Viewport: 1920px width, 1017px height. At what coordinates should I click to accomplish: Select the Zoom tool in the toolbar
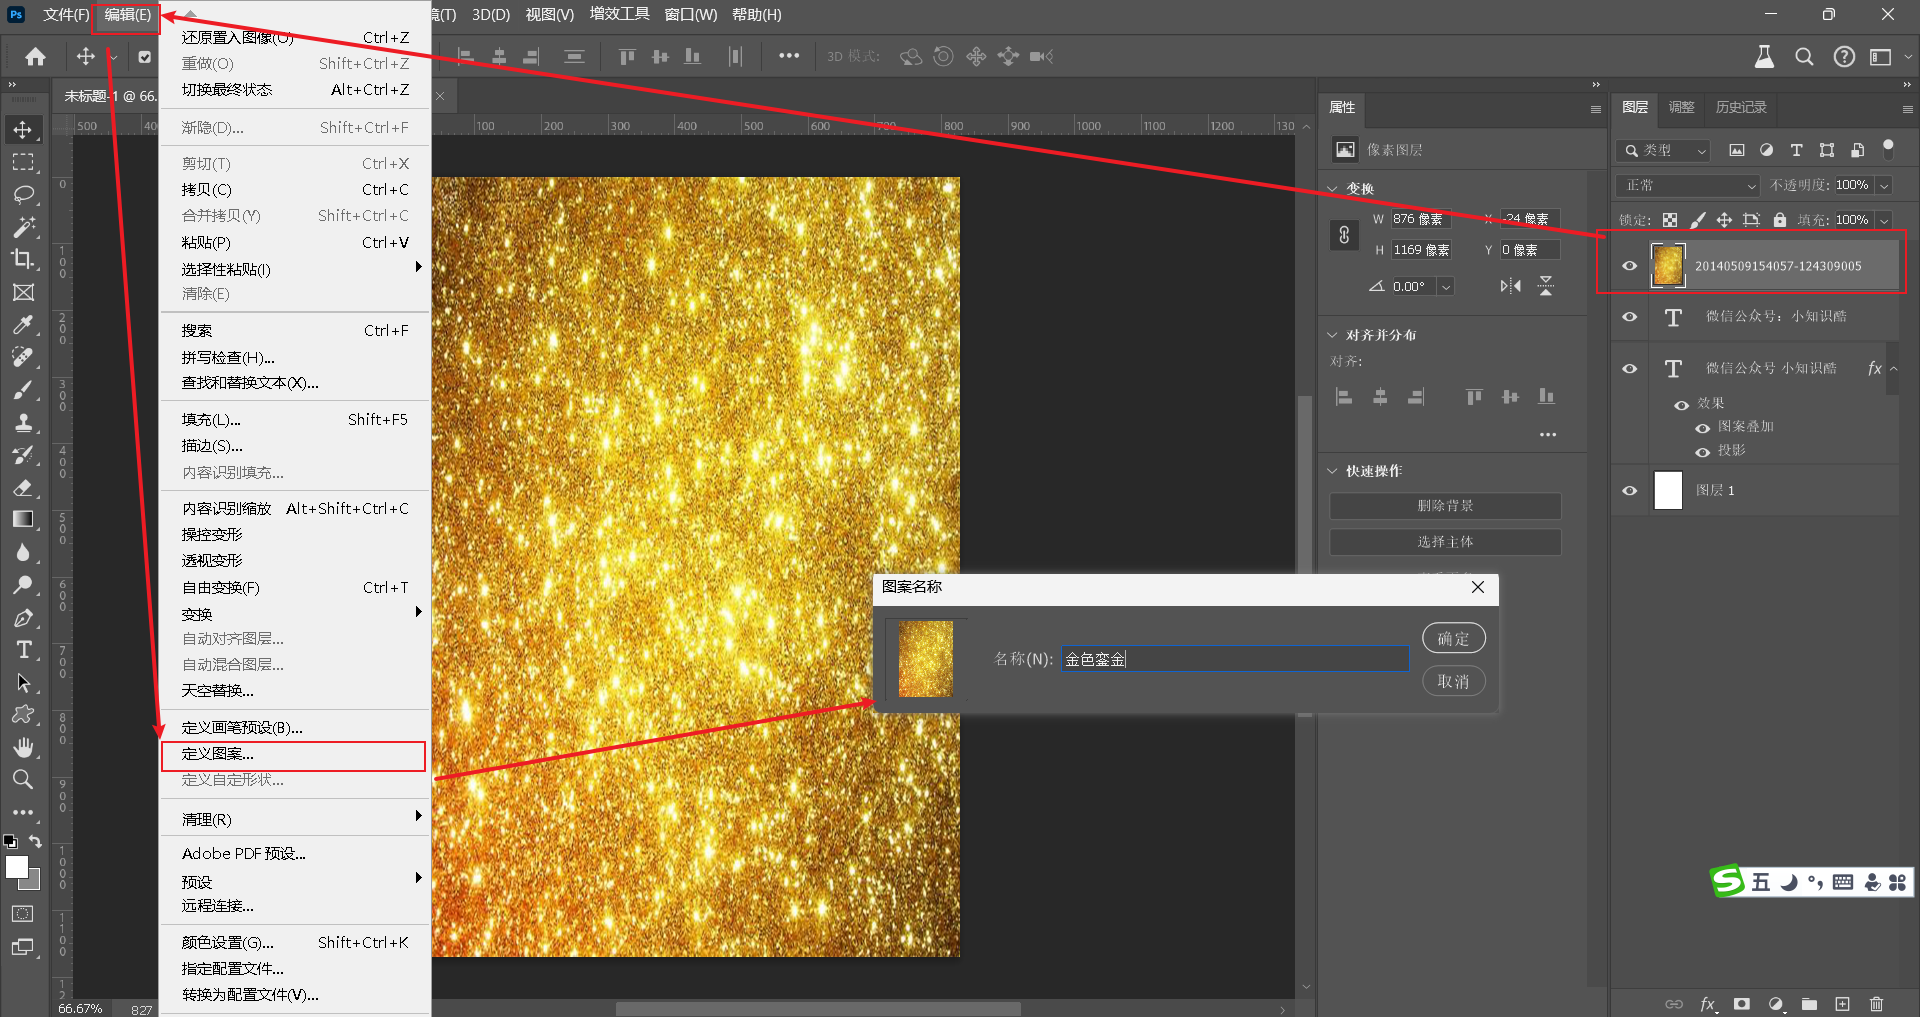[x=23, y=779]
